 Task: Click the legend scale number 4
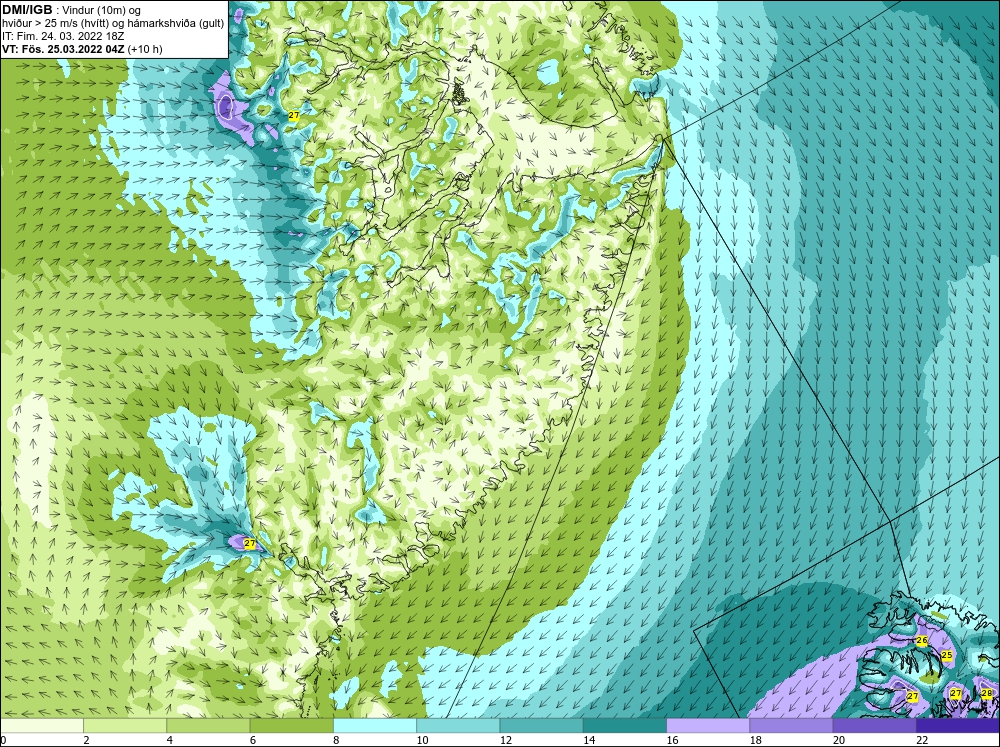(170, 740)
